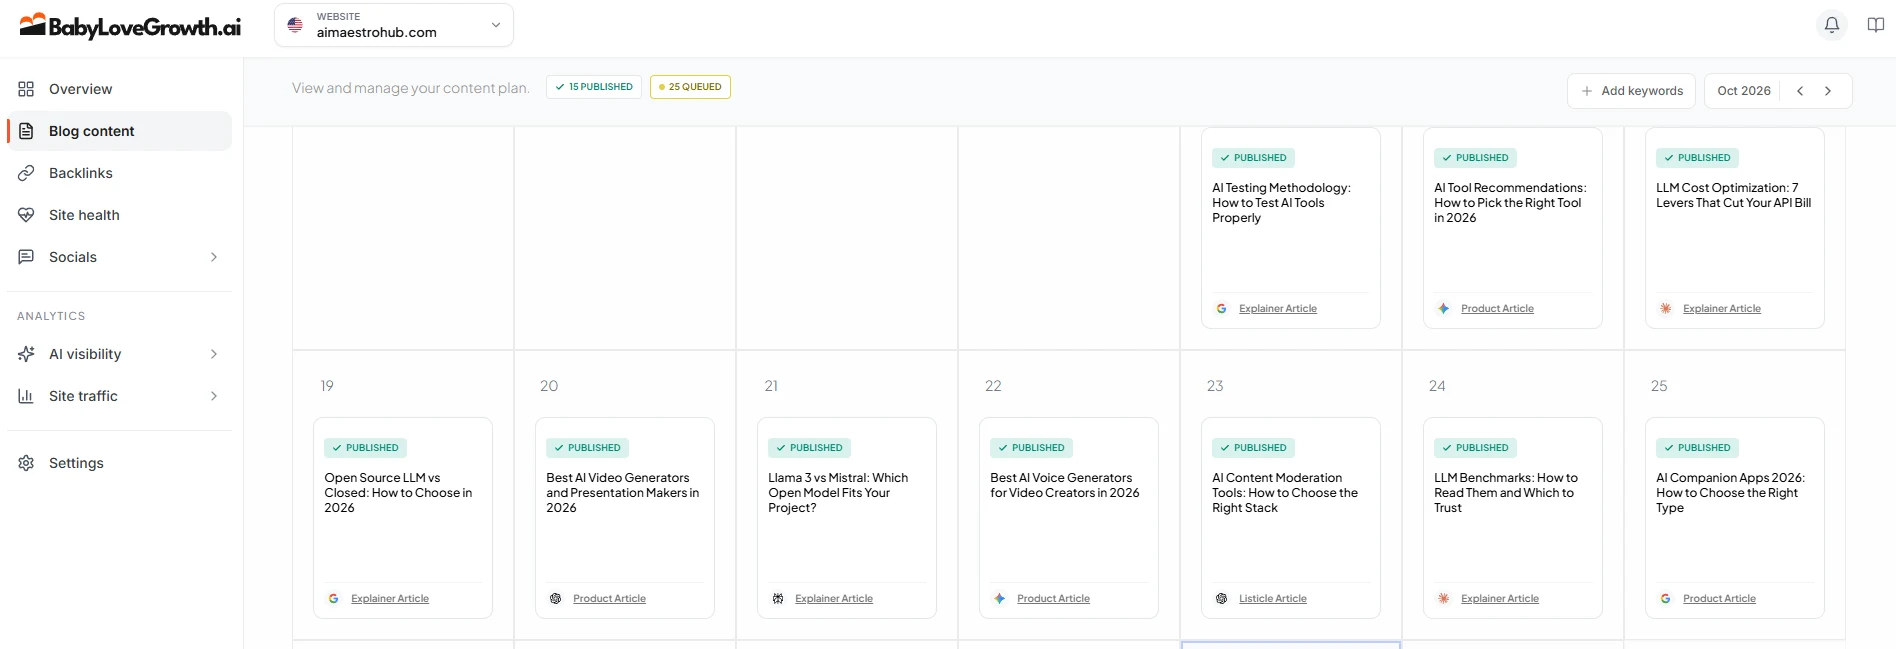Open Site health section

[119, 215]
